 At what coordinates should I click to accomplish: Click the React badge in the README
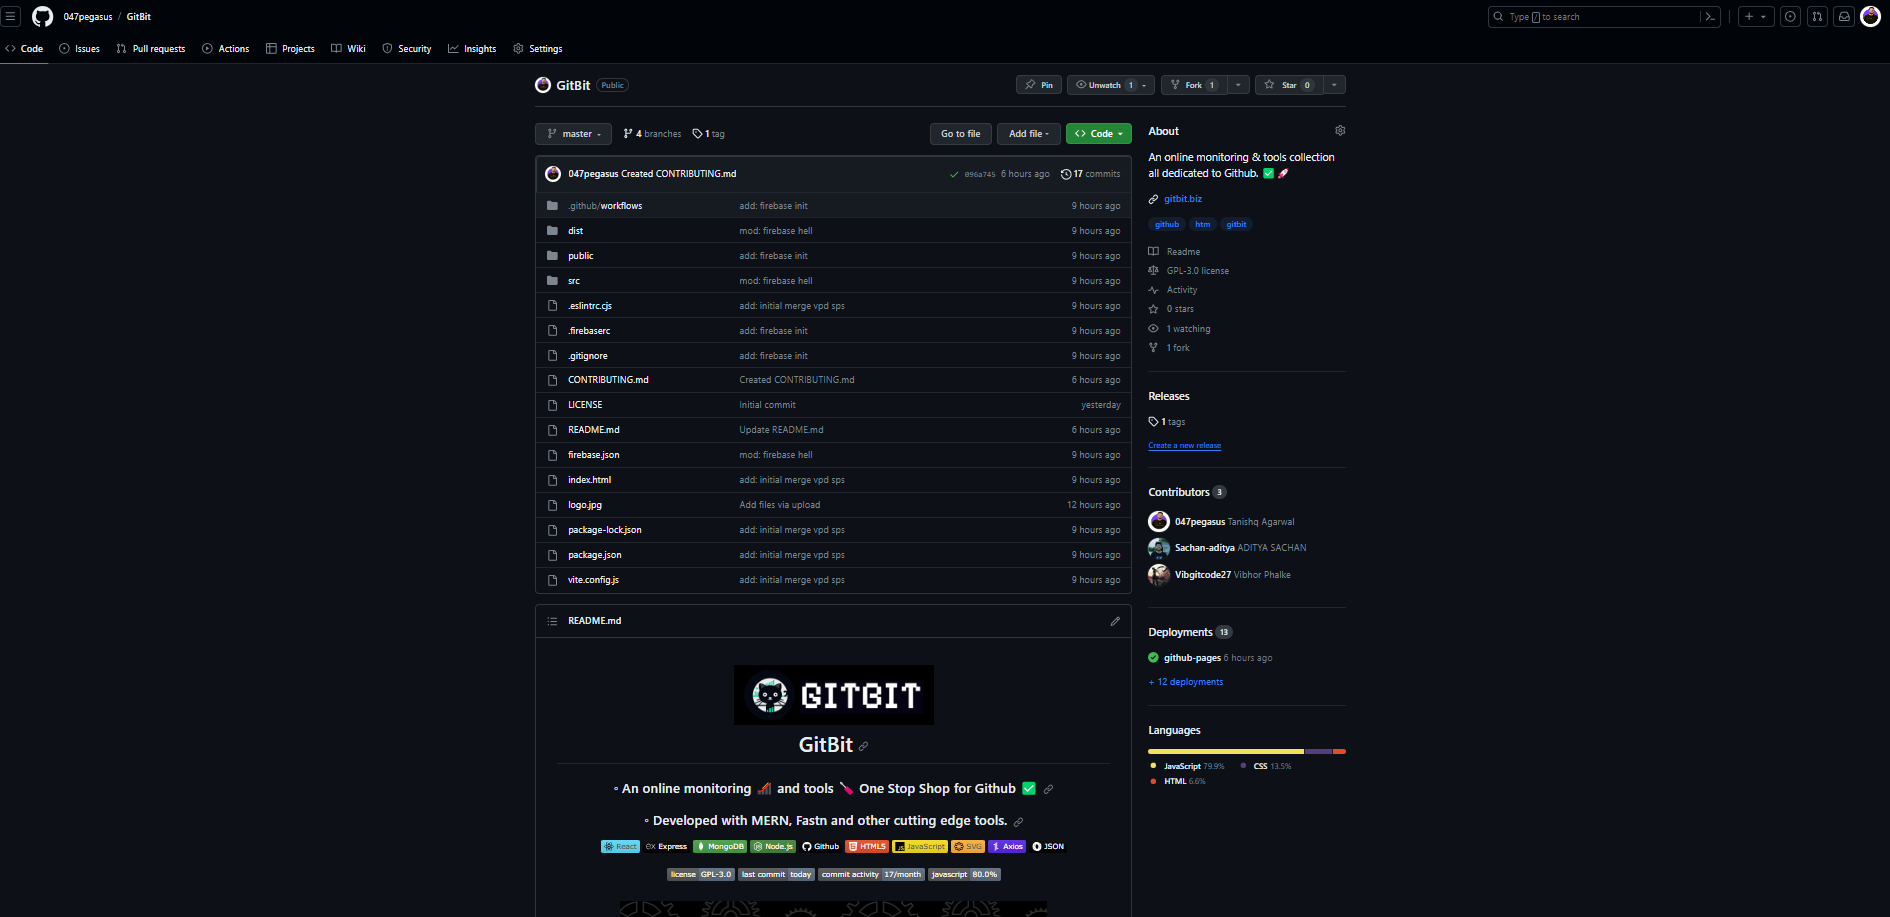coord(620,846)
